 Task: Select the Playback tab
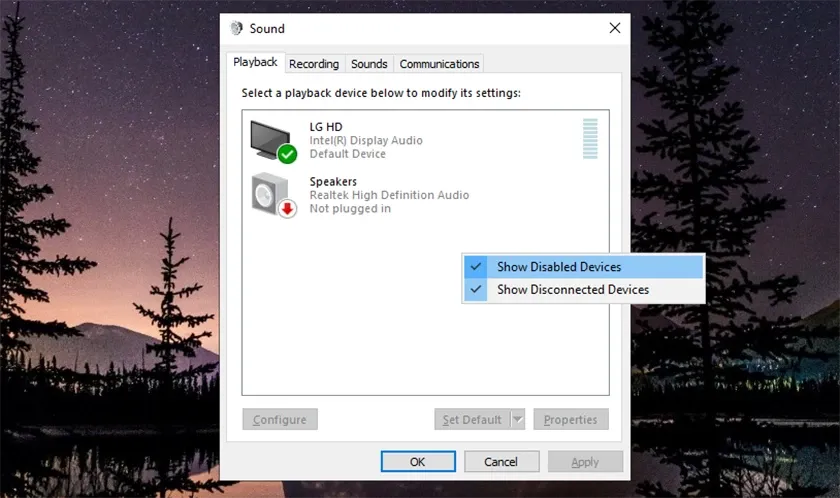(x=255, y=62)
